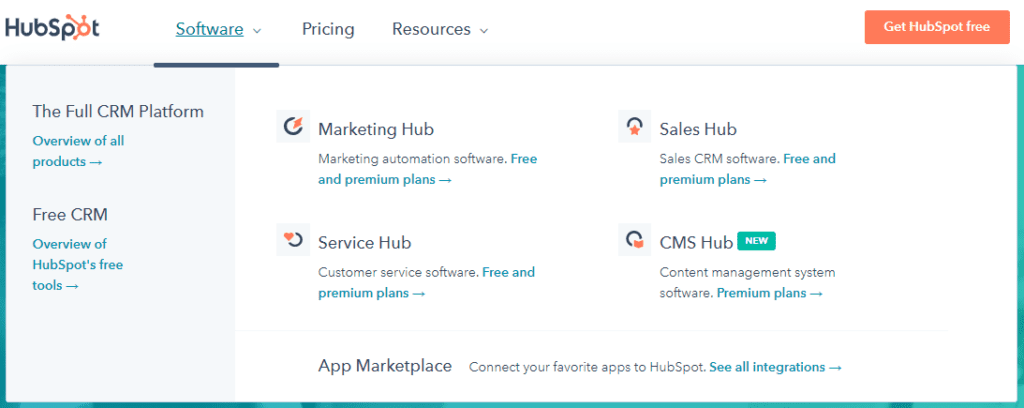This screenshot has width=1024, height=408.
Task: Click the Service Hub icon
Action: coord(293,240)
